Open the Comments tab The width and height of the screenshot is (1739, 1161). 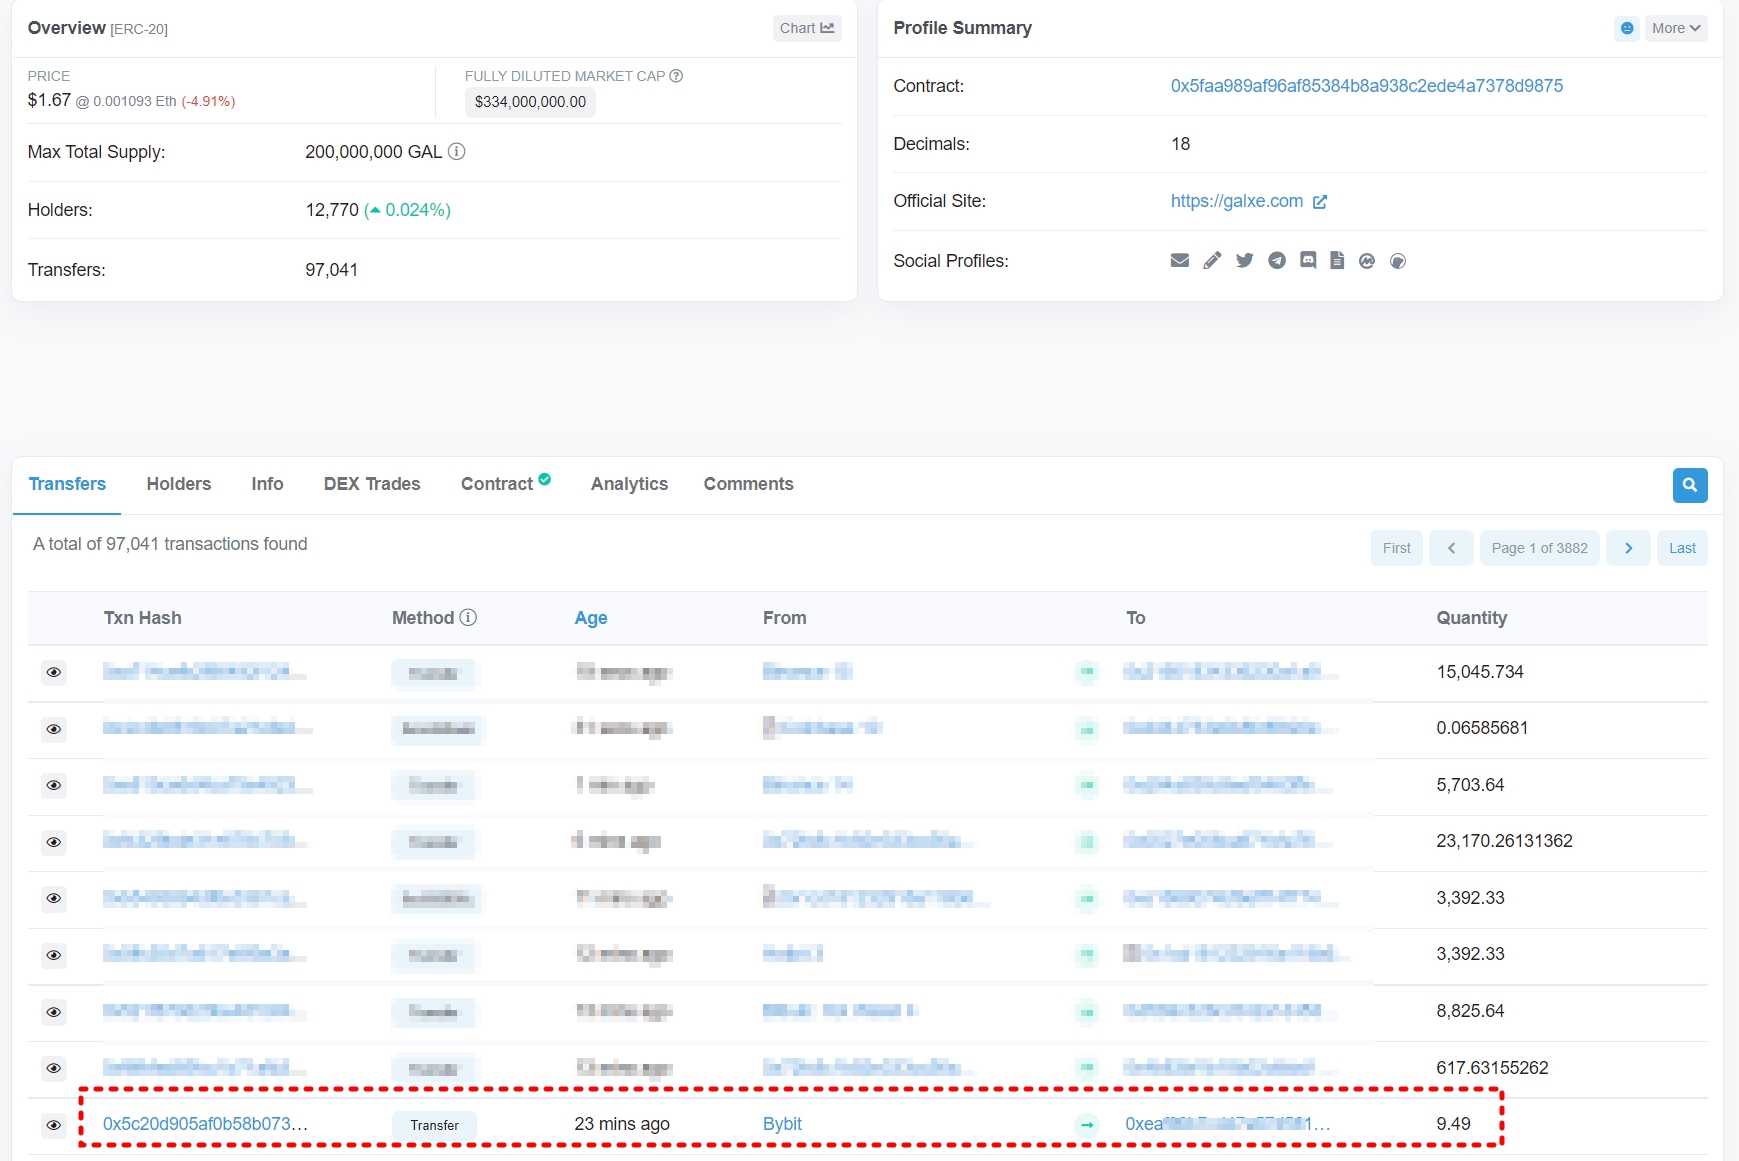point(748,484)
